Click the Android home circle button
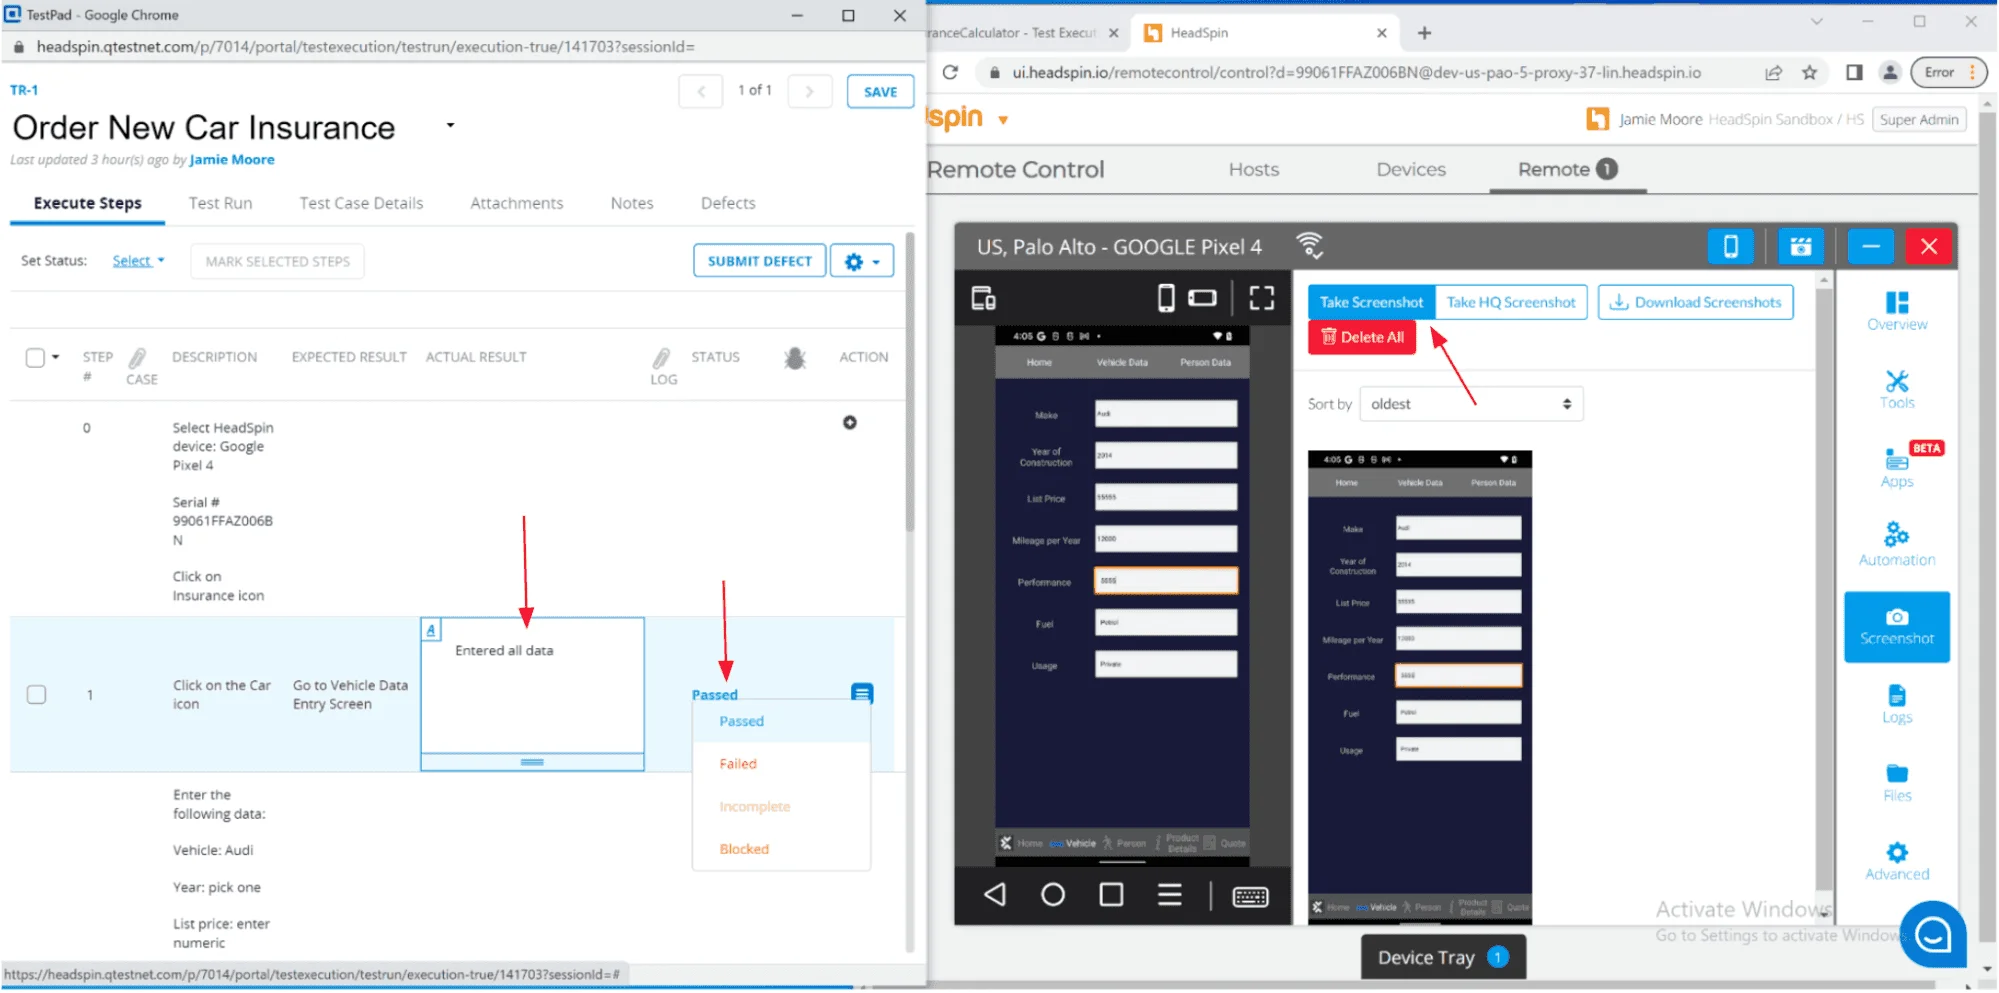Screen dimensions: 1999x993 [1052, 894]
